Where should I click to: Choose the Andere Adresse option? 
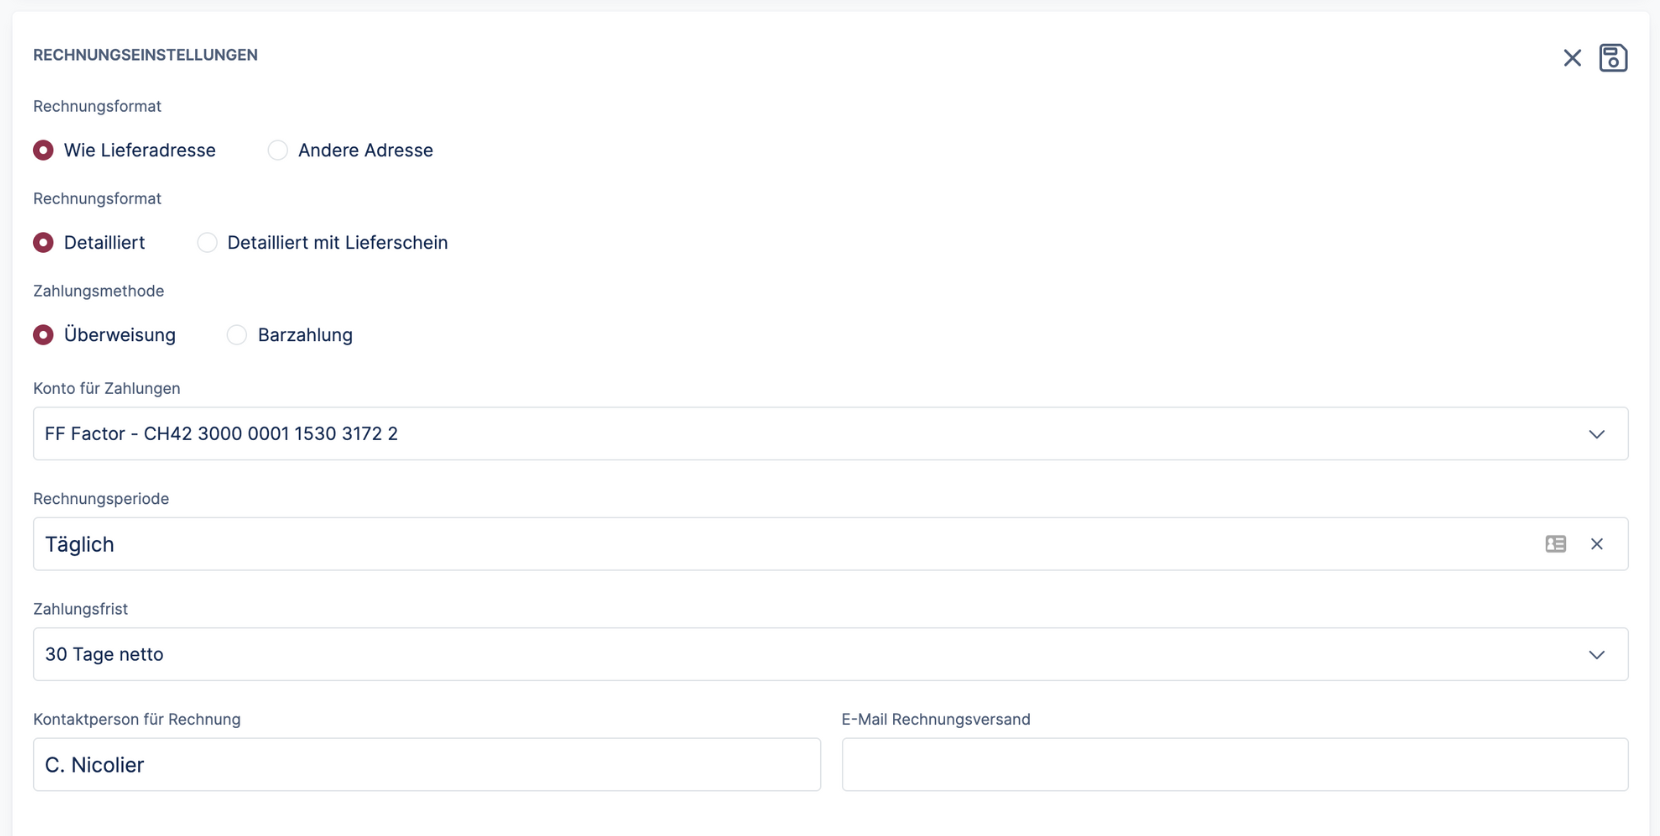click(x=278, y=150)
